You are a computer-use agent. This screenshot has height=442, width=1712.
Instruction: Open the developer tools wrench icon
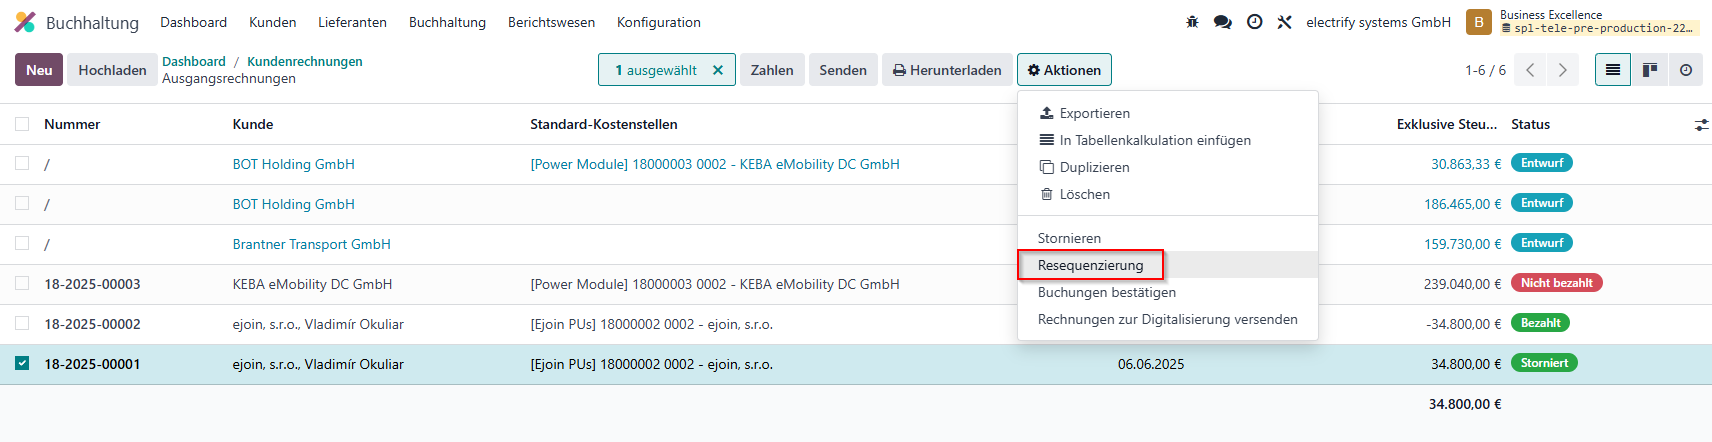tap(1285, 22)
